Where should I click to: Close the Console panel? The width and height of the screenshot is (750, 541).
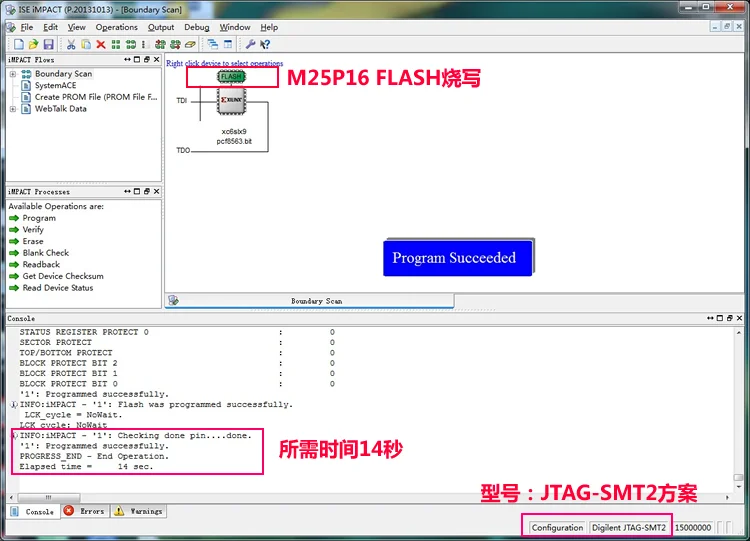tap(739, 318)
